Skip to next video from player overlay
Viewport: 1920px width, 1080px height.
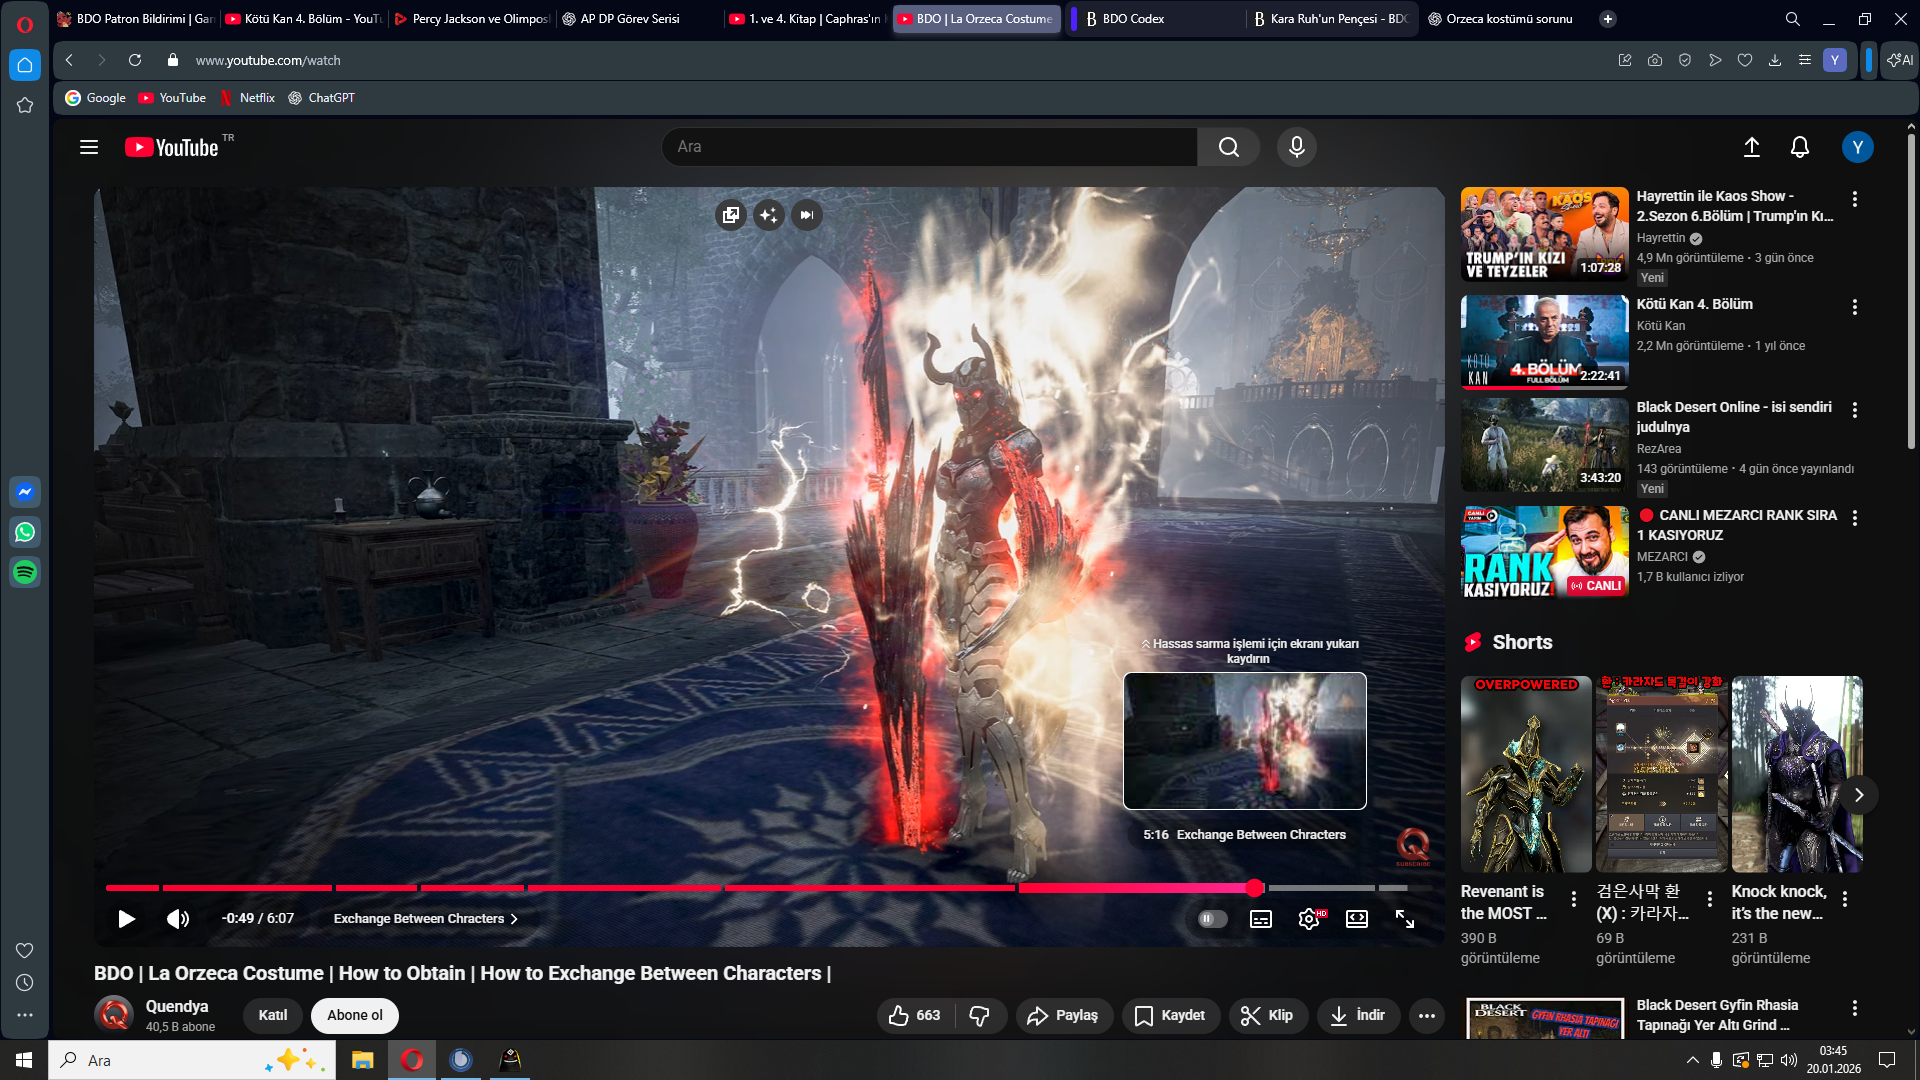point(807,215)
